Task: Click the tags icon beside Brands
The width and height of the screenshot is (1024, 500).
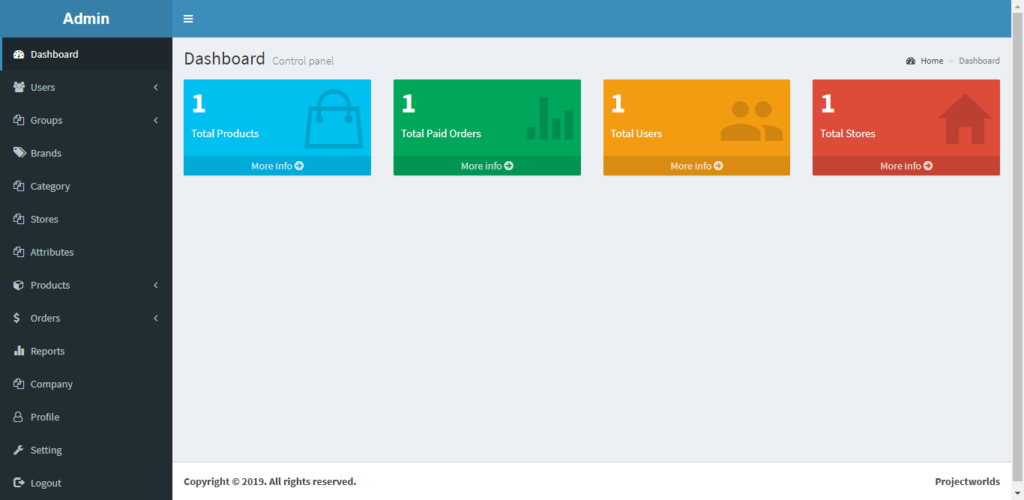Action: coord(19,153)
